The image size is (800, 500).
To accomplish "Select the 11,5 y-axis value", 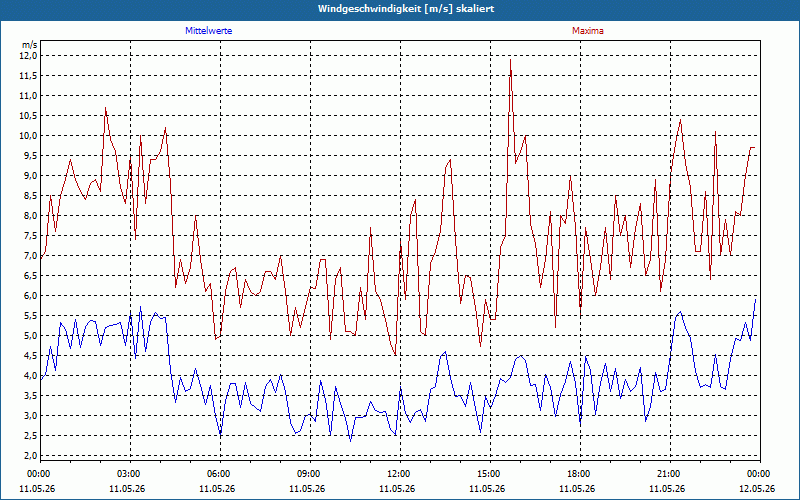I will pyautogui.click(x=28, y=76).
